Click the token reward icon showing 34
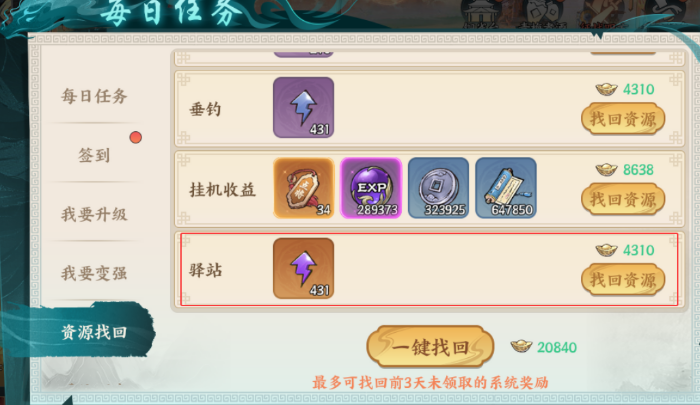The image size is (700, 405). pyautogui.click(x=304, y=188)
